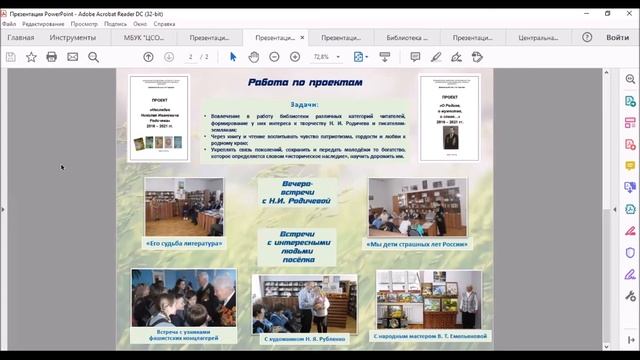
Task: Click the last toolbar icon after the Sign tool
Action: [x=477, y=57]
